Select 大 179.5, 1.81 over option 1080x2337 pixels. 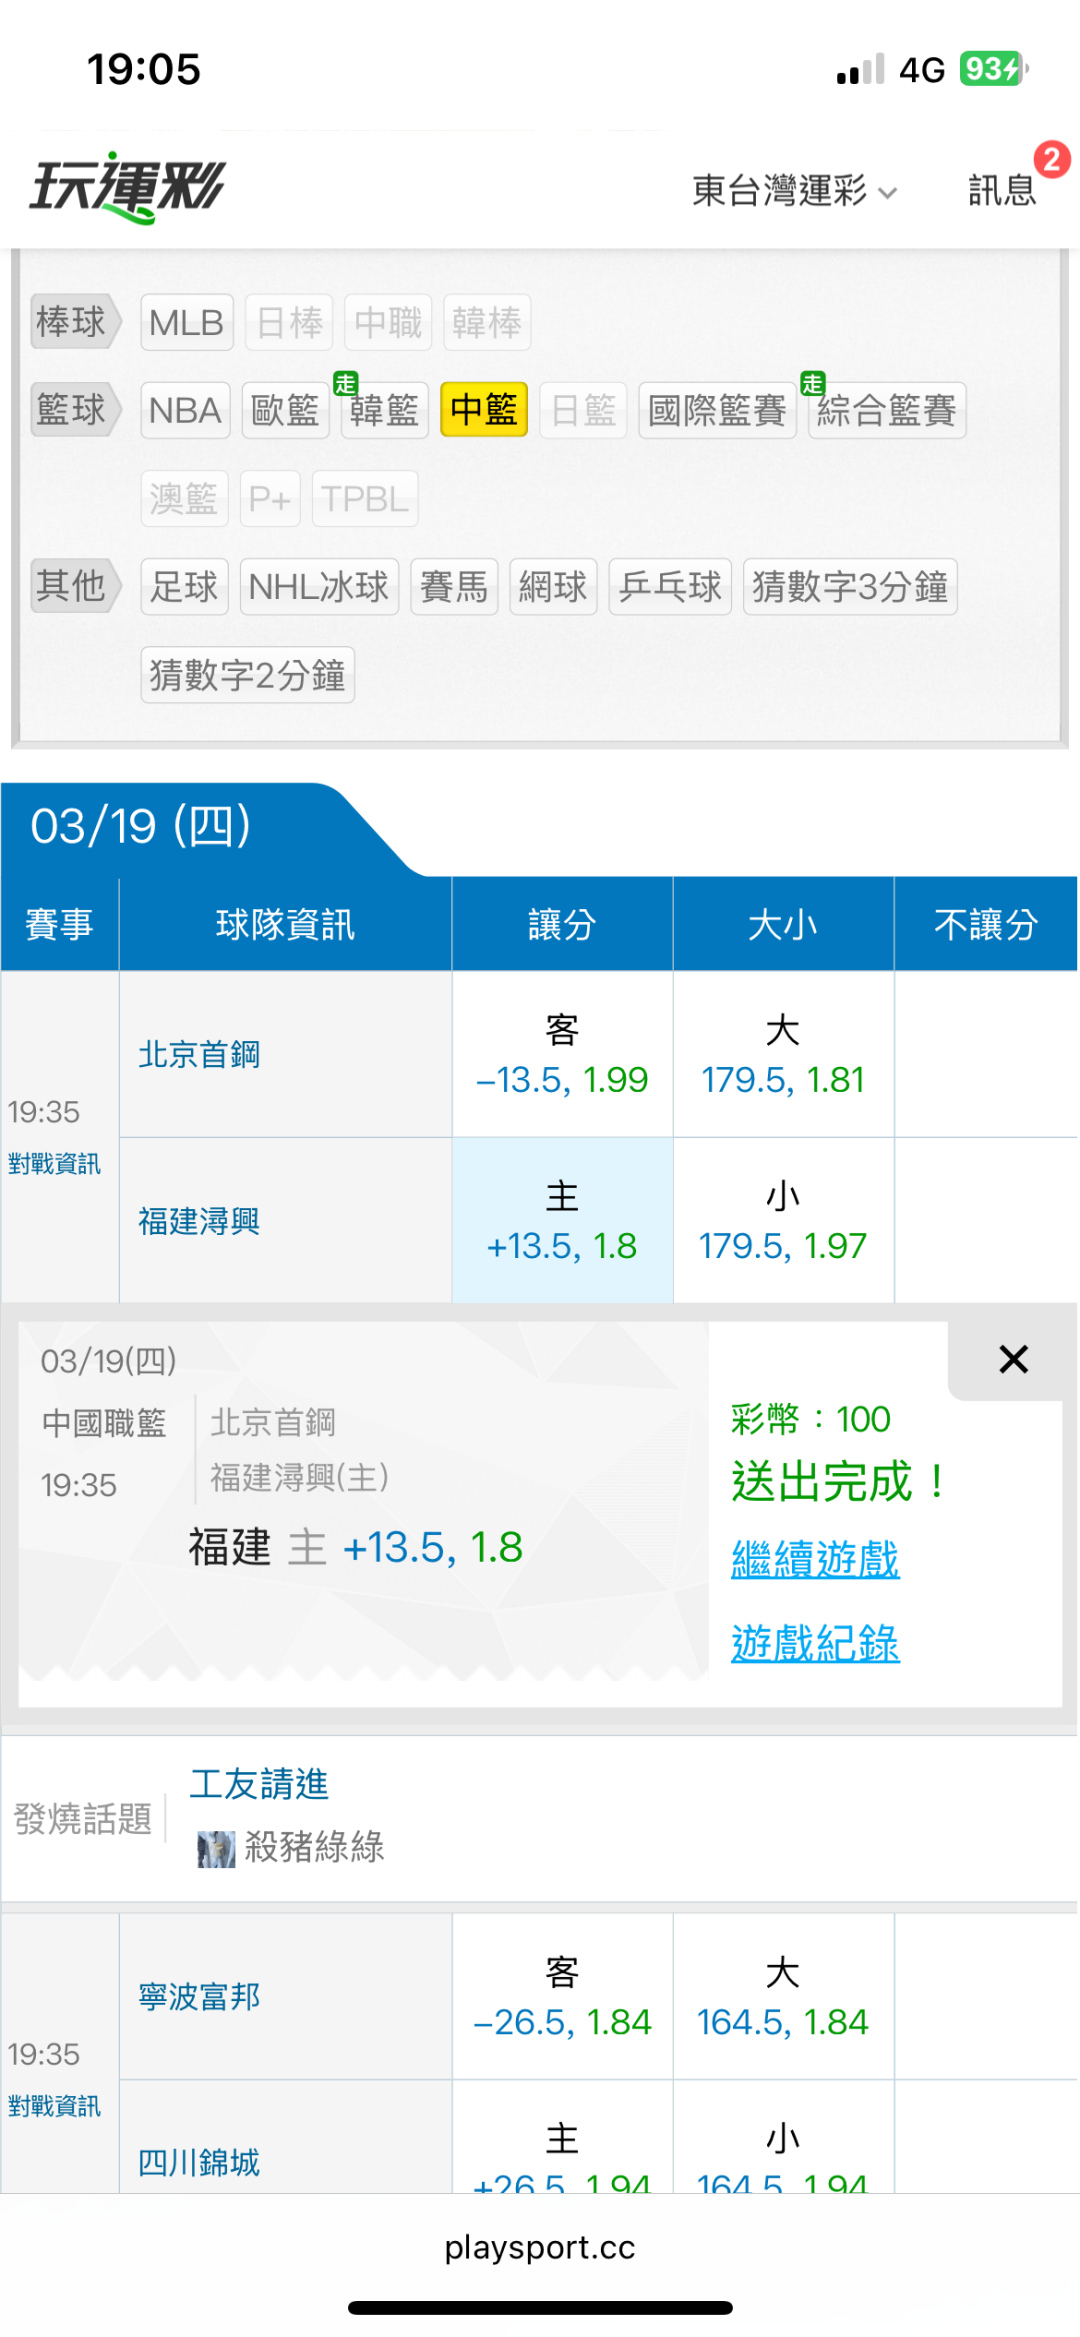[x=783, y=1055]
